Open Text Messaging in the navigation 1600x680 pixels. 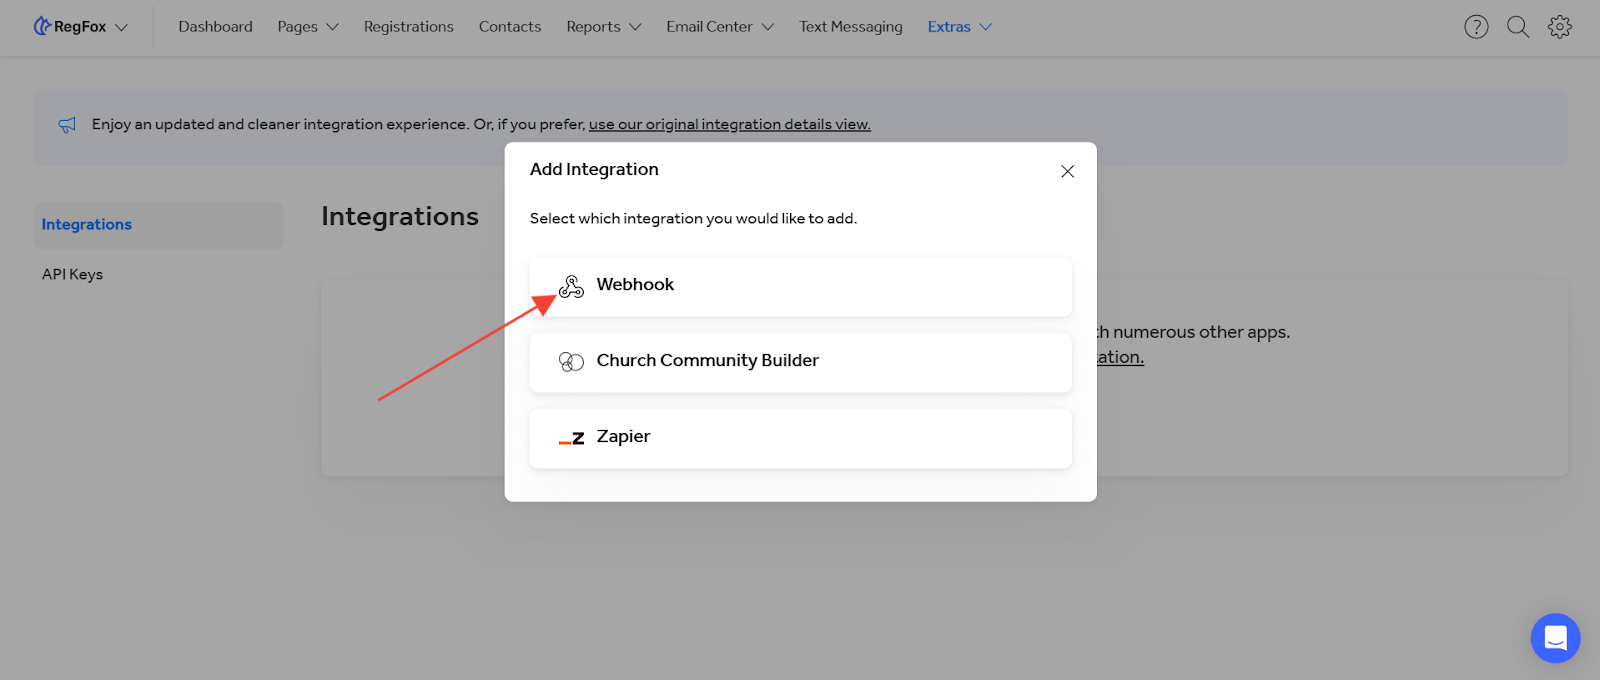(x=851, y=27)
